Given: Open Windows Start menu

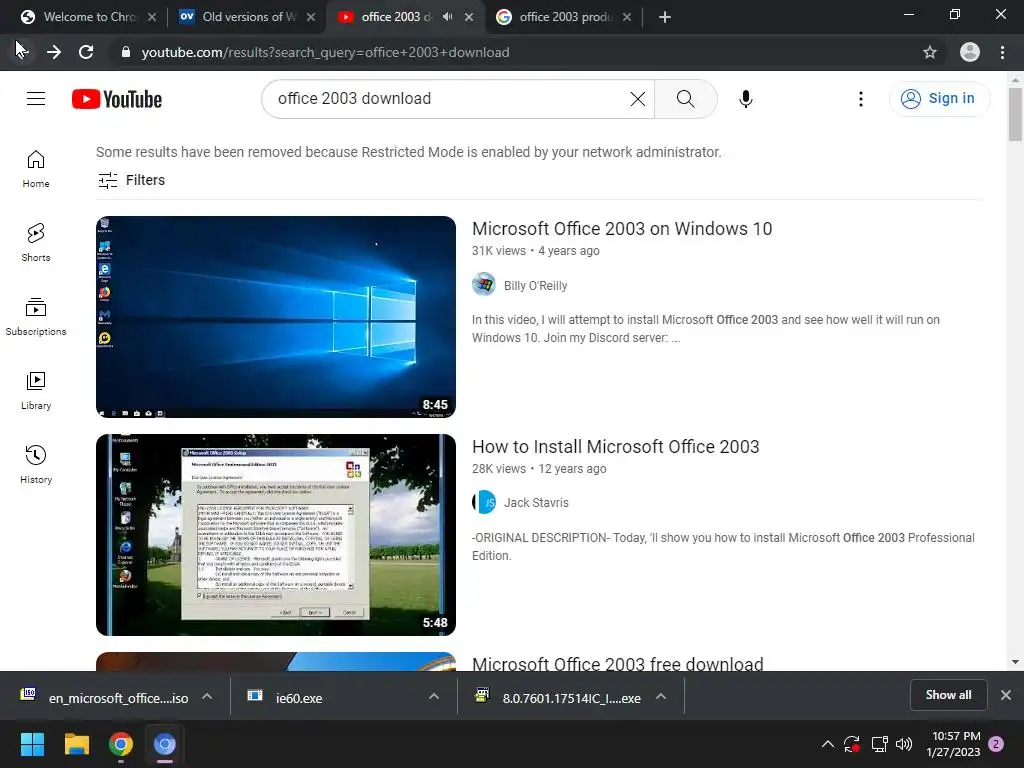Looking at the screenshot, I should (32, 744).
